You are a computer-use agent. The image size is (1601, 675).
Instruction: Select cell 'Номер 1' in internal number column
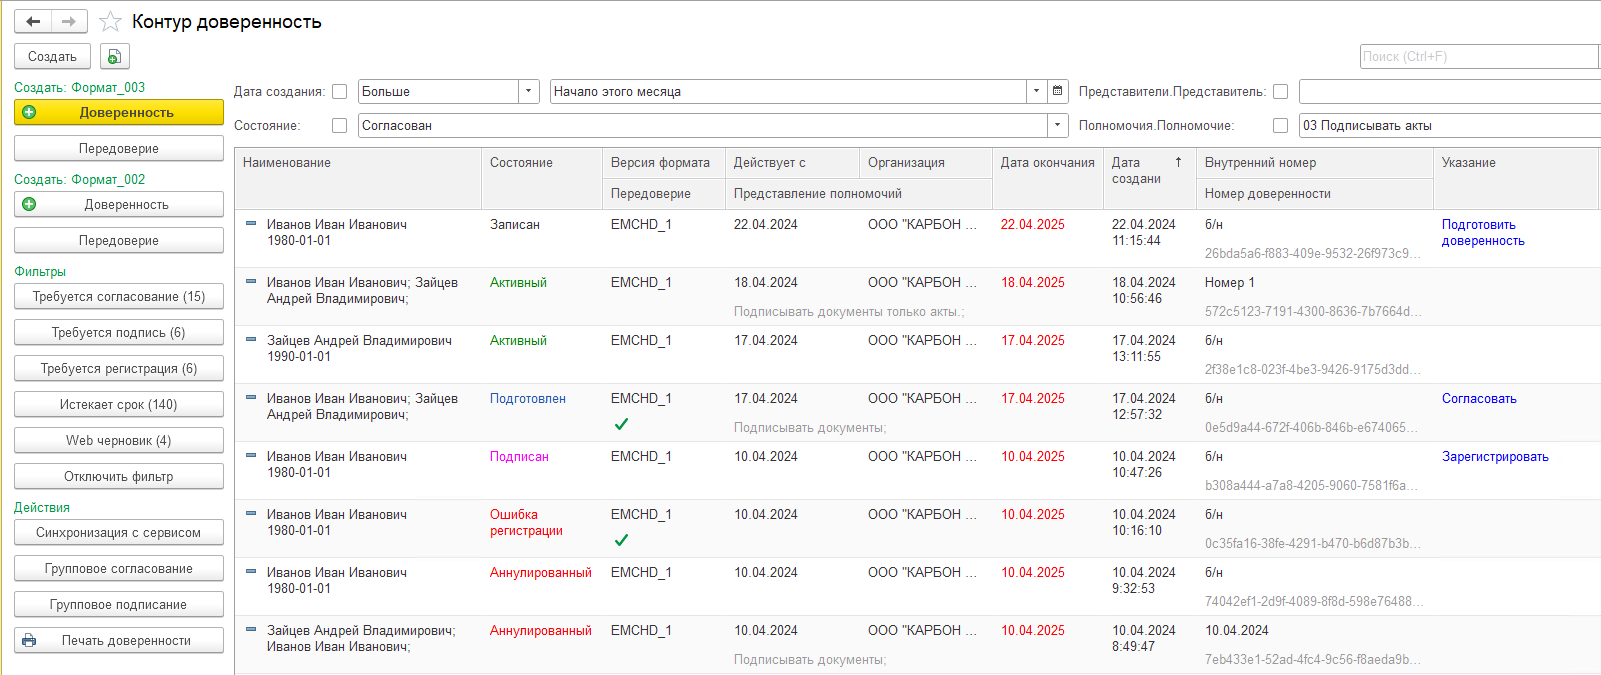1229,282
